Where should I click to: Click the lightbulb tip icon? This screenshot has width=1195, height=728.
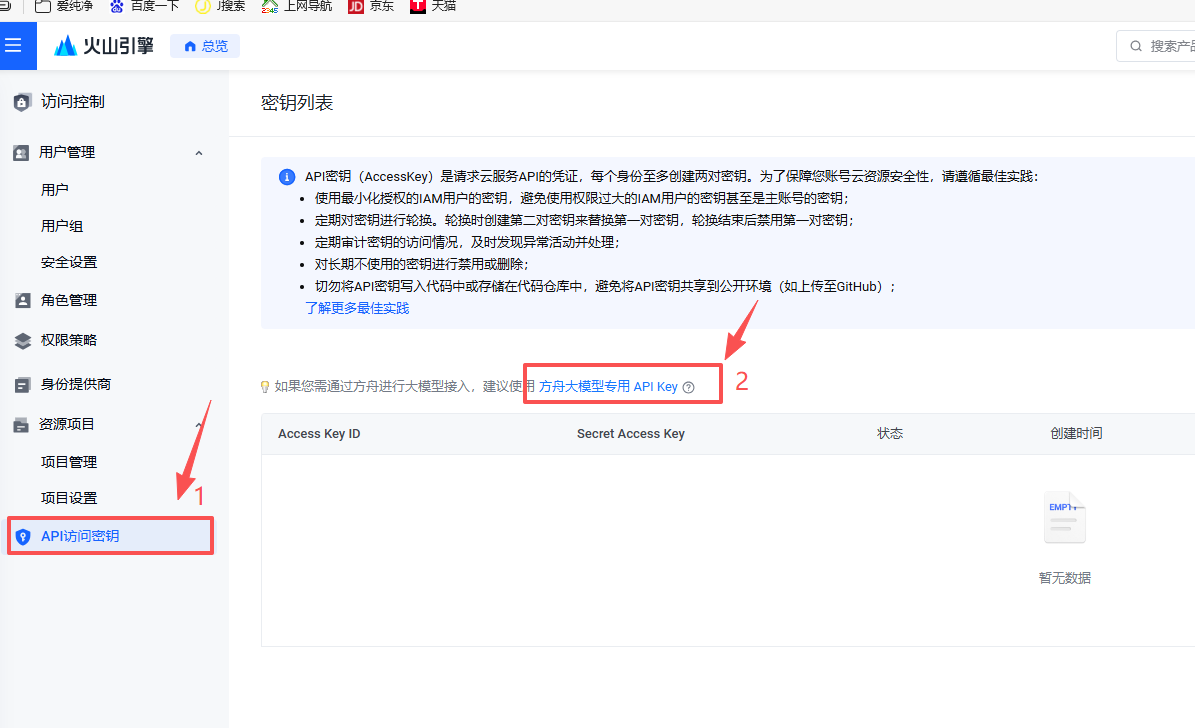[264, 387]
